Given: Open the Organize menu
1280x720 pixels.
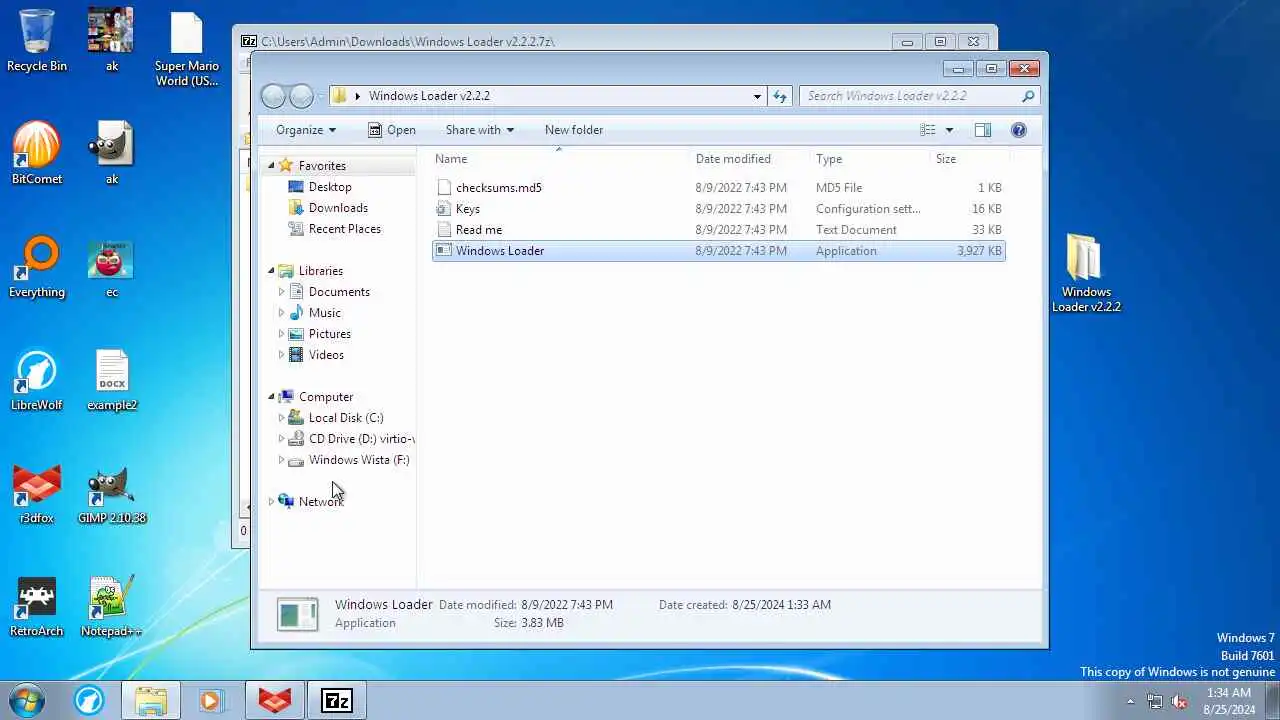Looking at the screenshot, I should pyautogui.click(x=306, y=130).
